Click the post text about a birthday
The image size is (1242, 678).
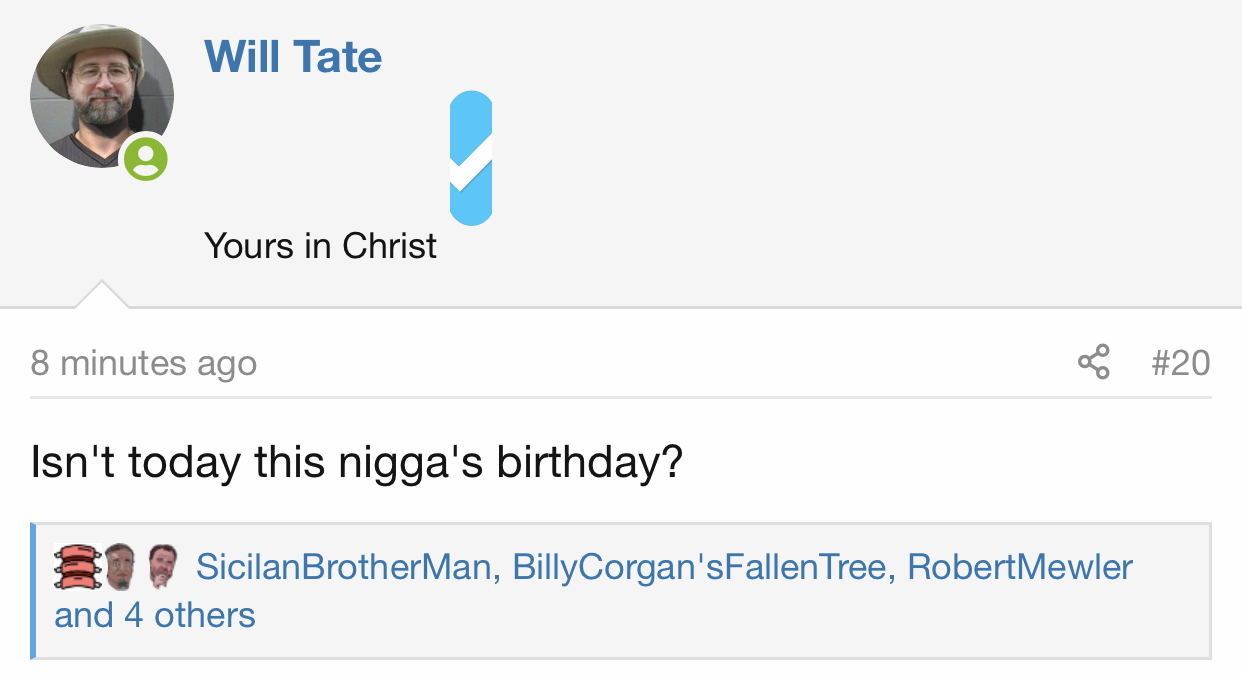click(x=357, y=463)
